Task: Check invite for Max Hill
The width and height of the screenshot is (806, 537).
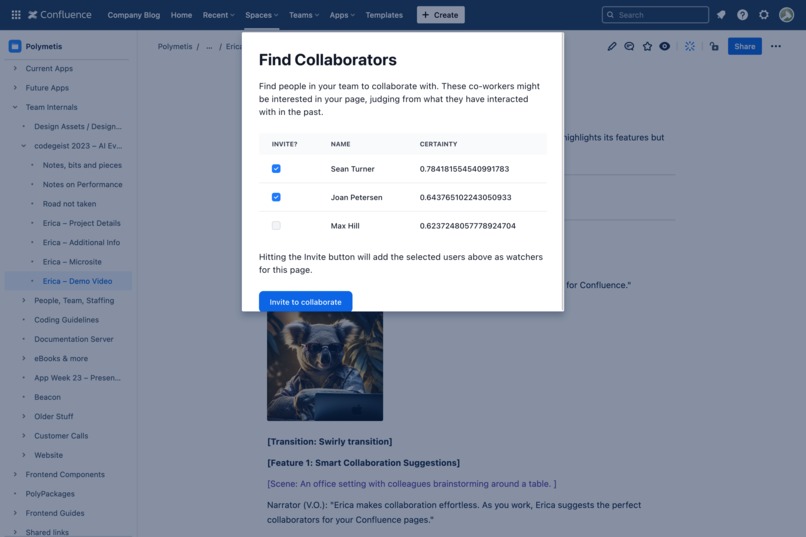Action: [x=276, y=225]
